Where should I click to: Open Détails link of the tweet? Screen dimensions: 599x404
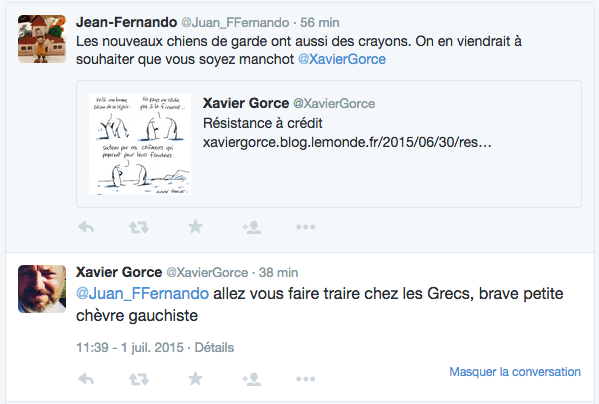tap(214, 347)
